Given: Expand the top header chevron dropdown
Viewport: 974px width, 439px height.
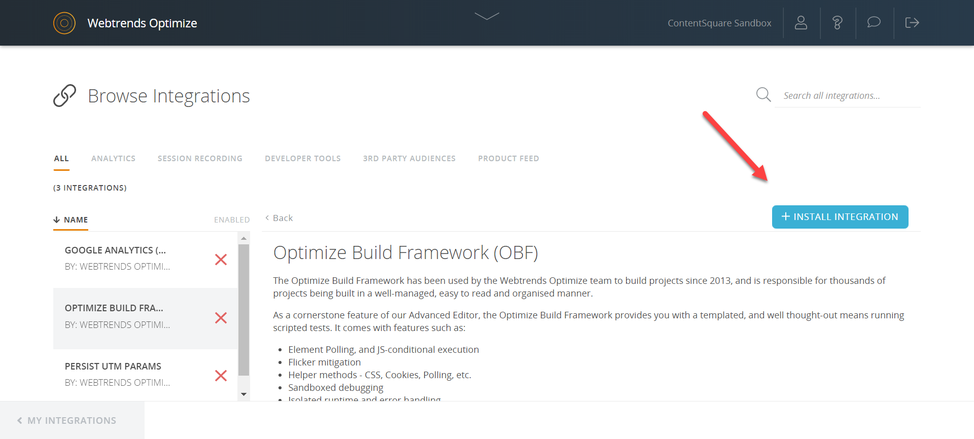Looking at the screenshot, I should click(487, 16).
